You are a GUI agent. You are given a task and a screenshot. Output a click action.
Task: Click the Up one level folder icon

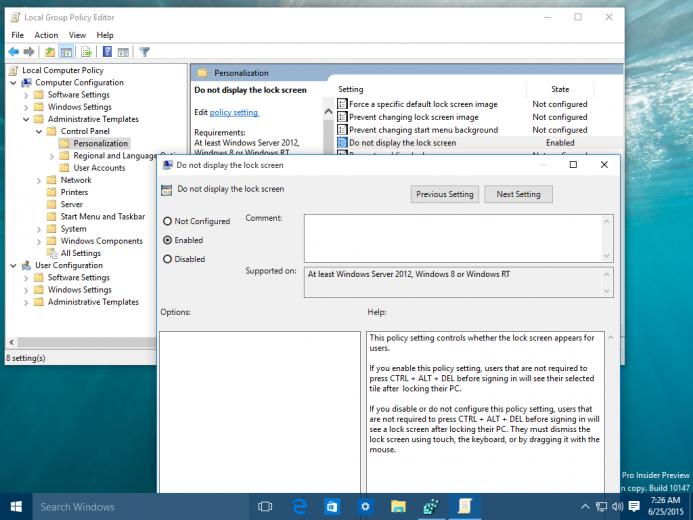tap(50, 52)
